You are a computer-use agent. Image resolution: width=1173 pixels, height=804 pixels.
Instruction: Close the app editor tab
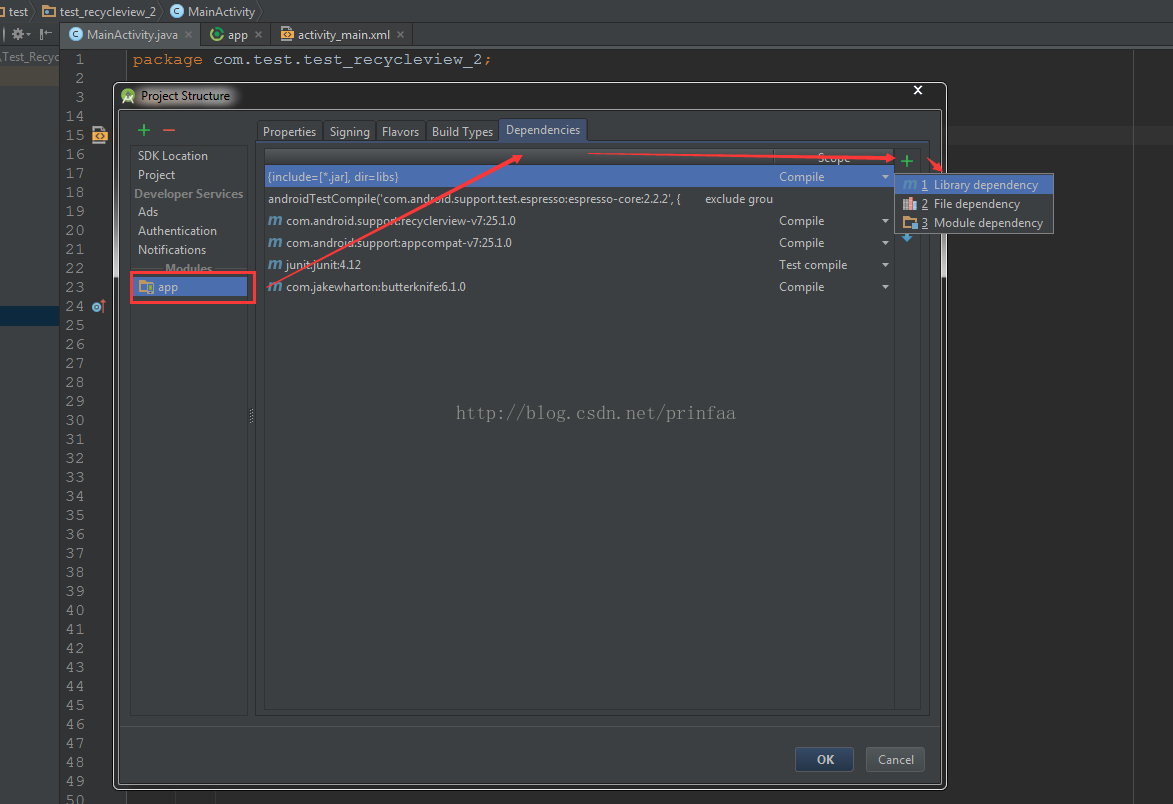(258, 34)
